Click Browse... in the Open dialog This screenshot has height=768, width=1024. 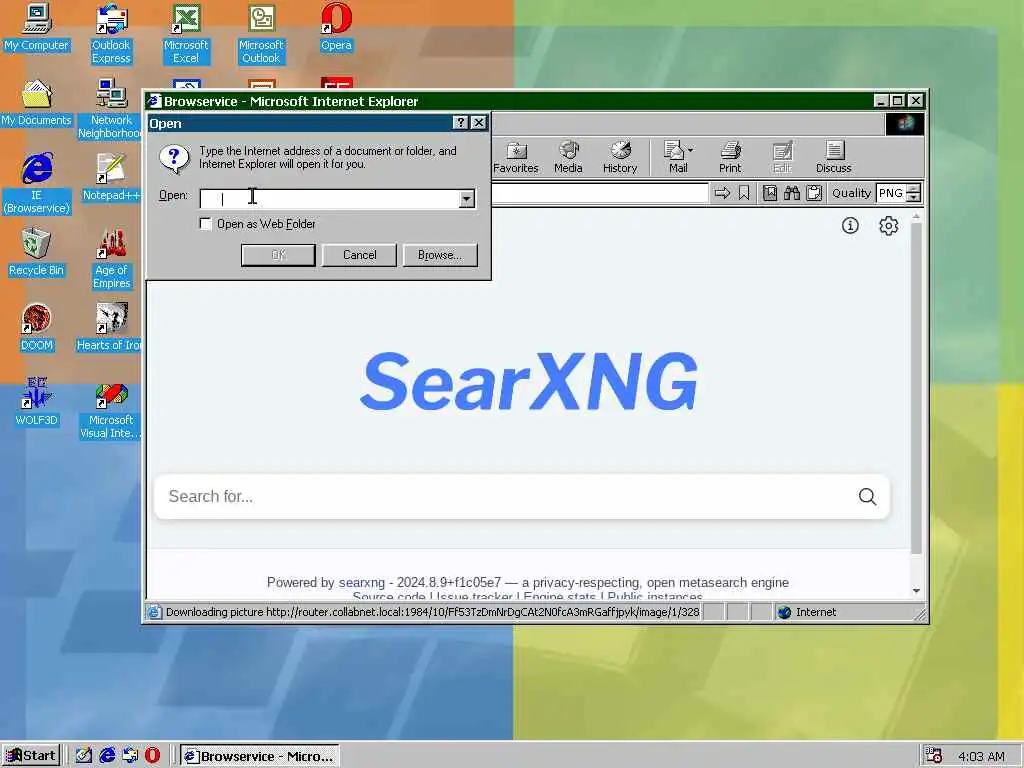[x=440, y=255]
